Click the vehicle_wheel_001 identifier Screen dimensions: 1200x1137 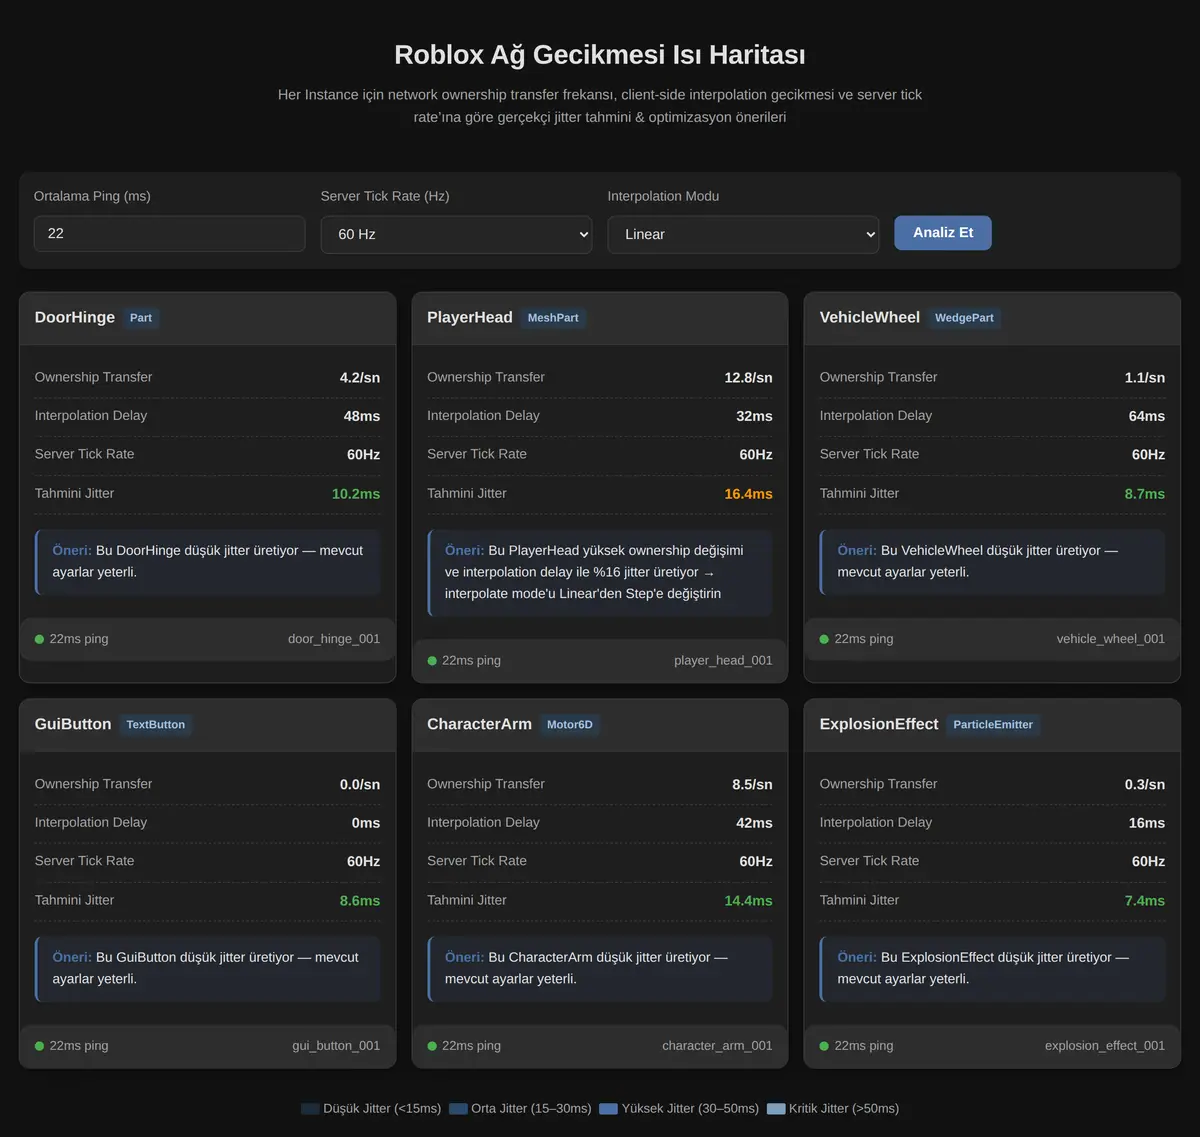pos(1111,639)
